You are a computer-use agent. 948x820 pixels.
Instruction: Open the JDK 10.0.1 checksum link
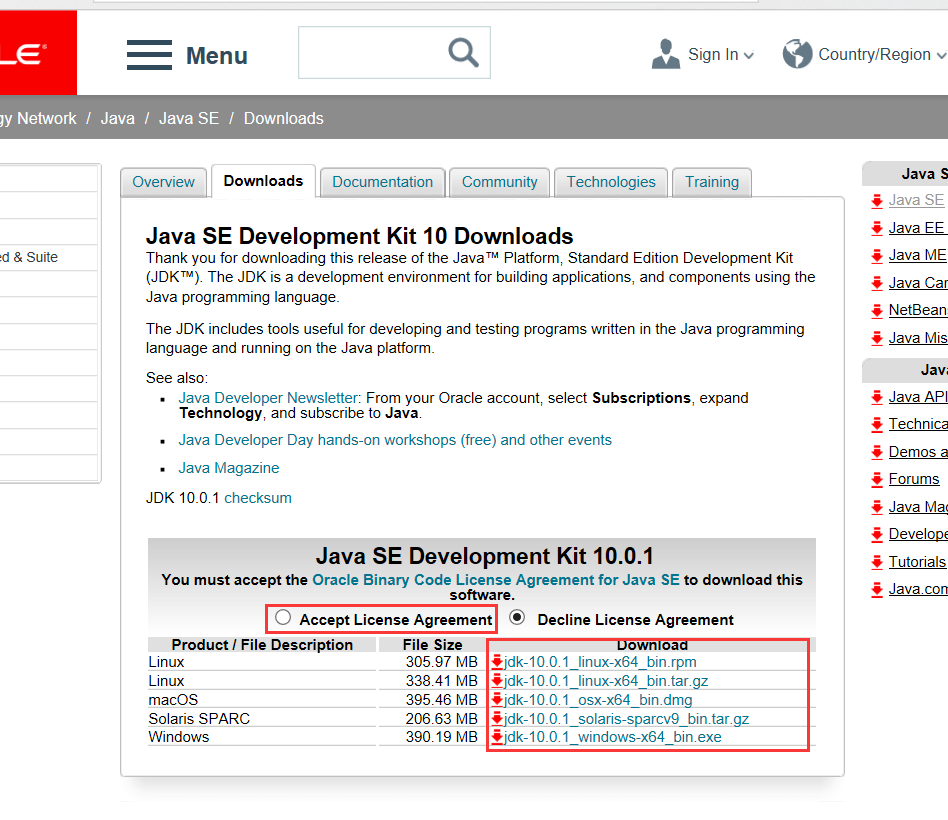coord(258,498)
